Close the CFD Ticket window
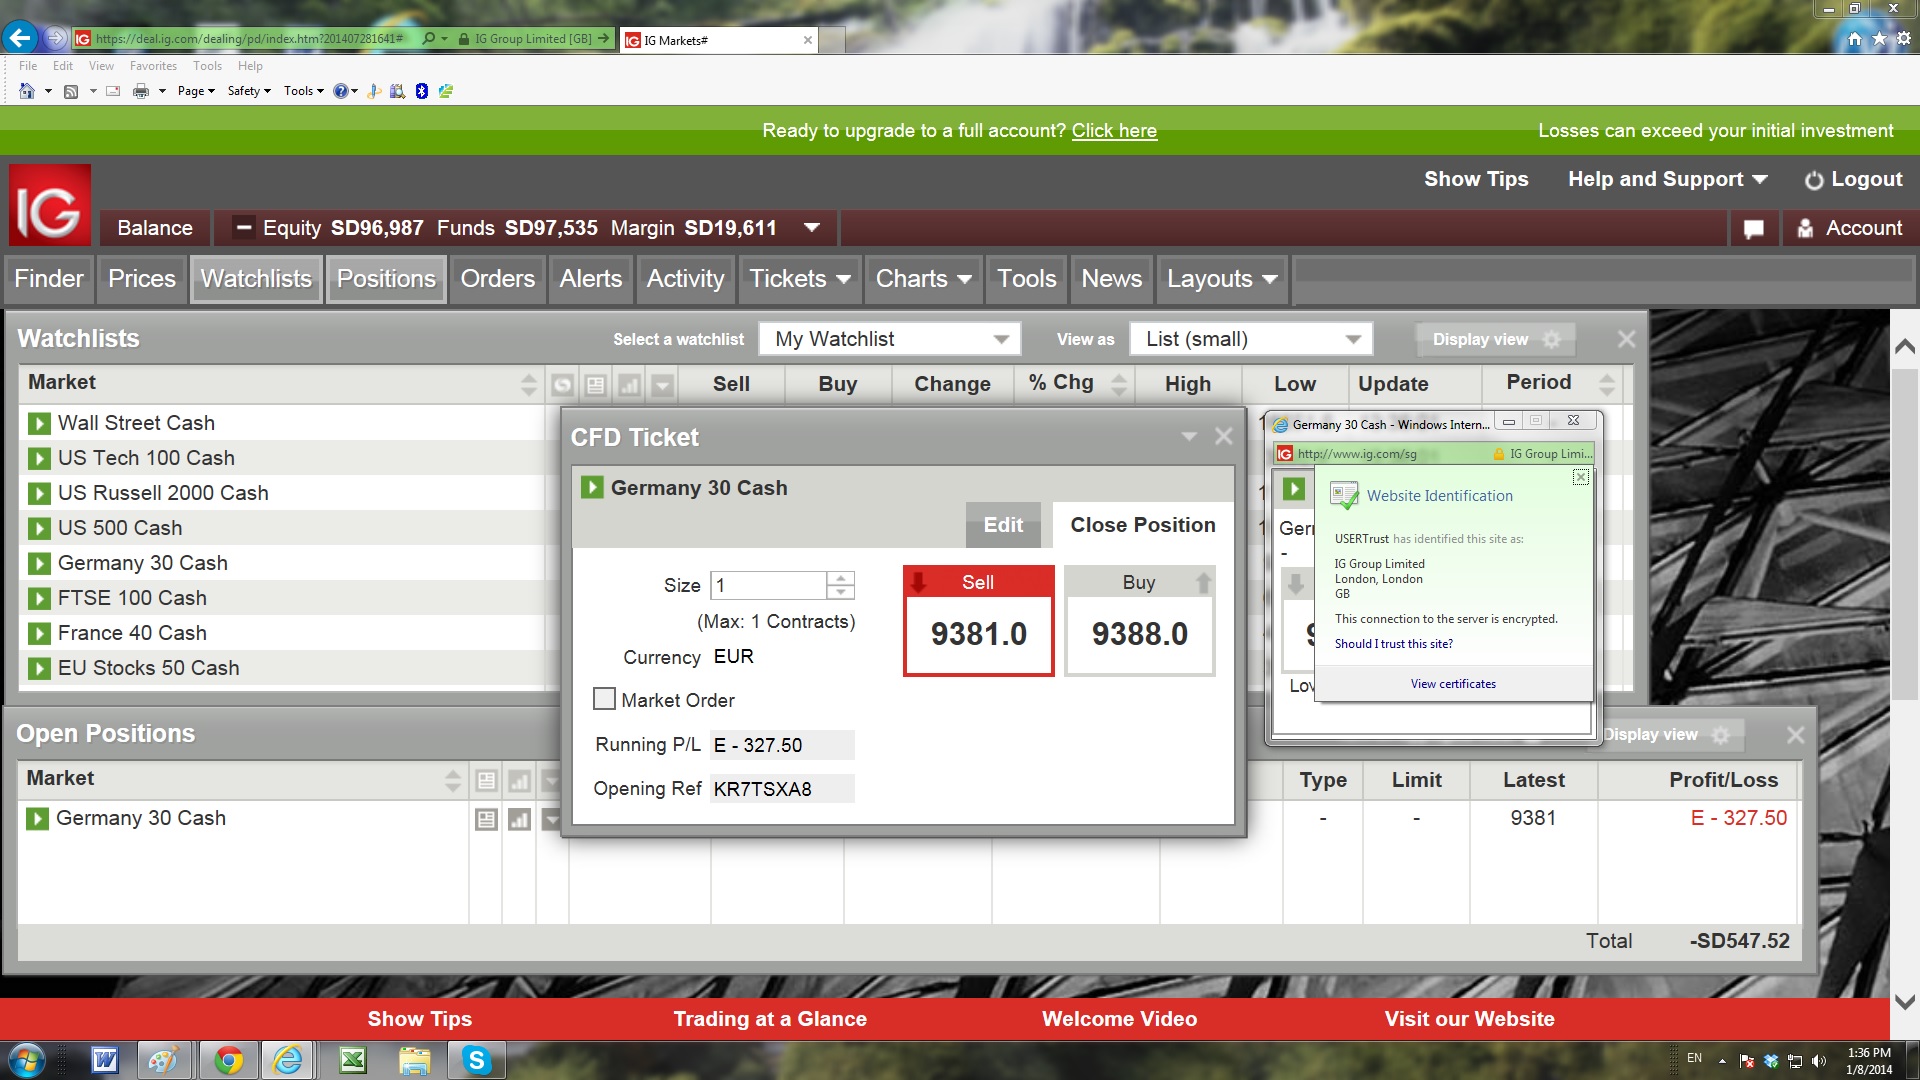This screenshot has width=1920, height=1080. pos(1223,437)
